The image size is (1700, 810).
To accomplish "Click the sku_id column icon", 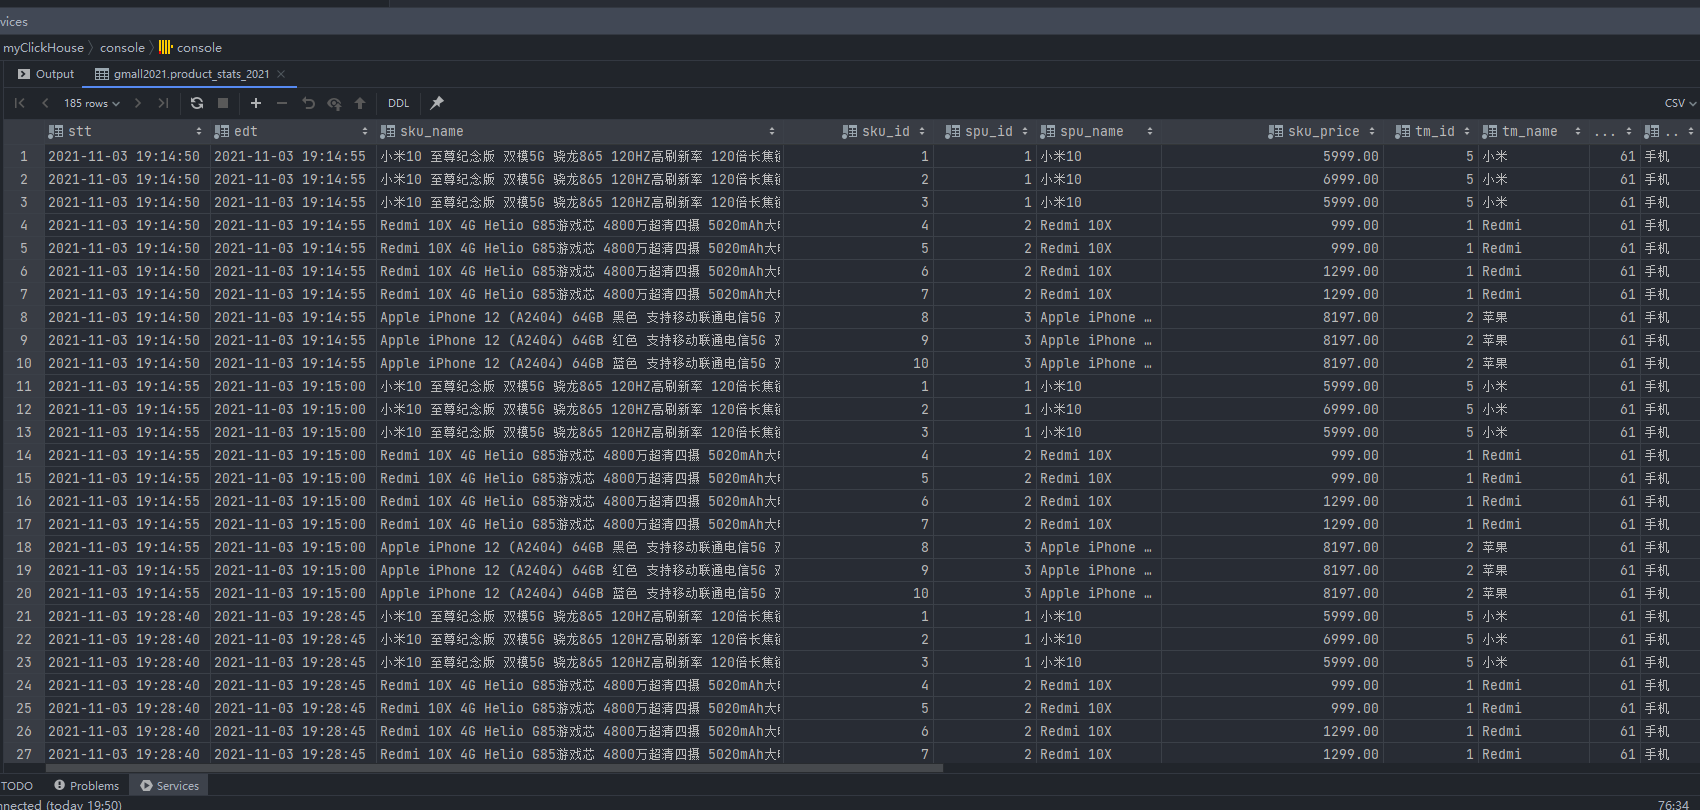I will coord(850,131).
